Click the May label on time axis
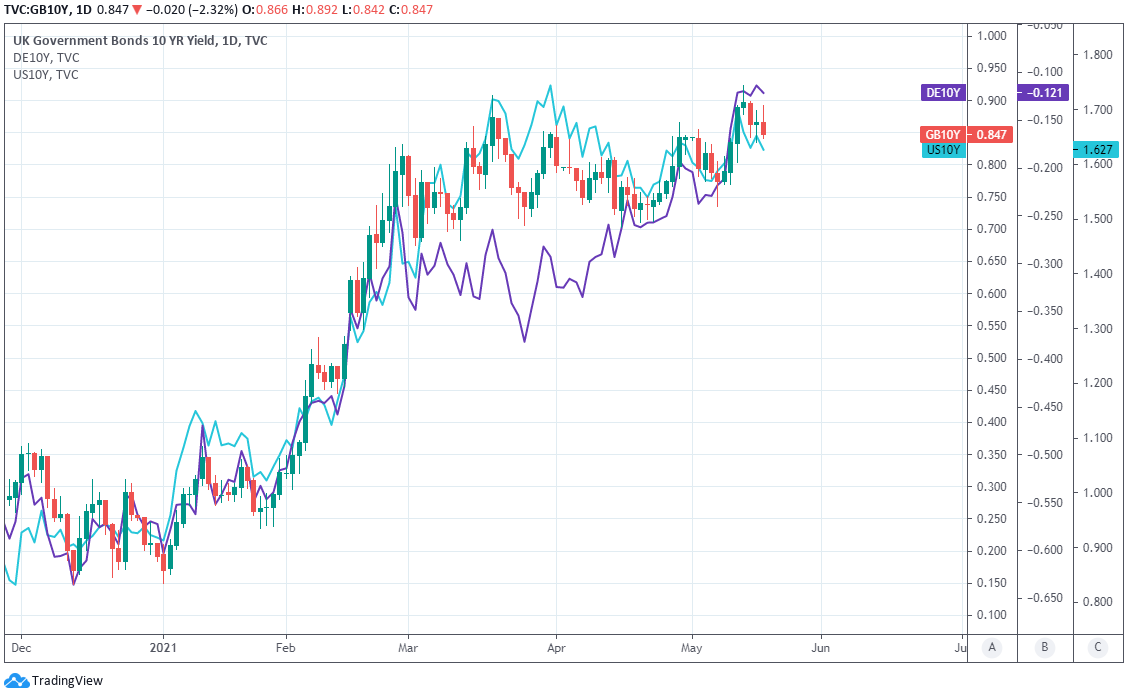Image resolution: width=1128 pixels, height=690 pixels. [692, 647]
